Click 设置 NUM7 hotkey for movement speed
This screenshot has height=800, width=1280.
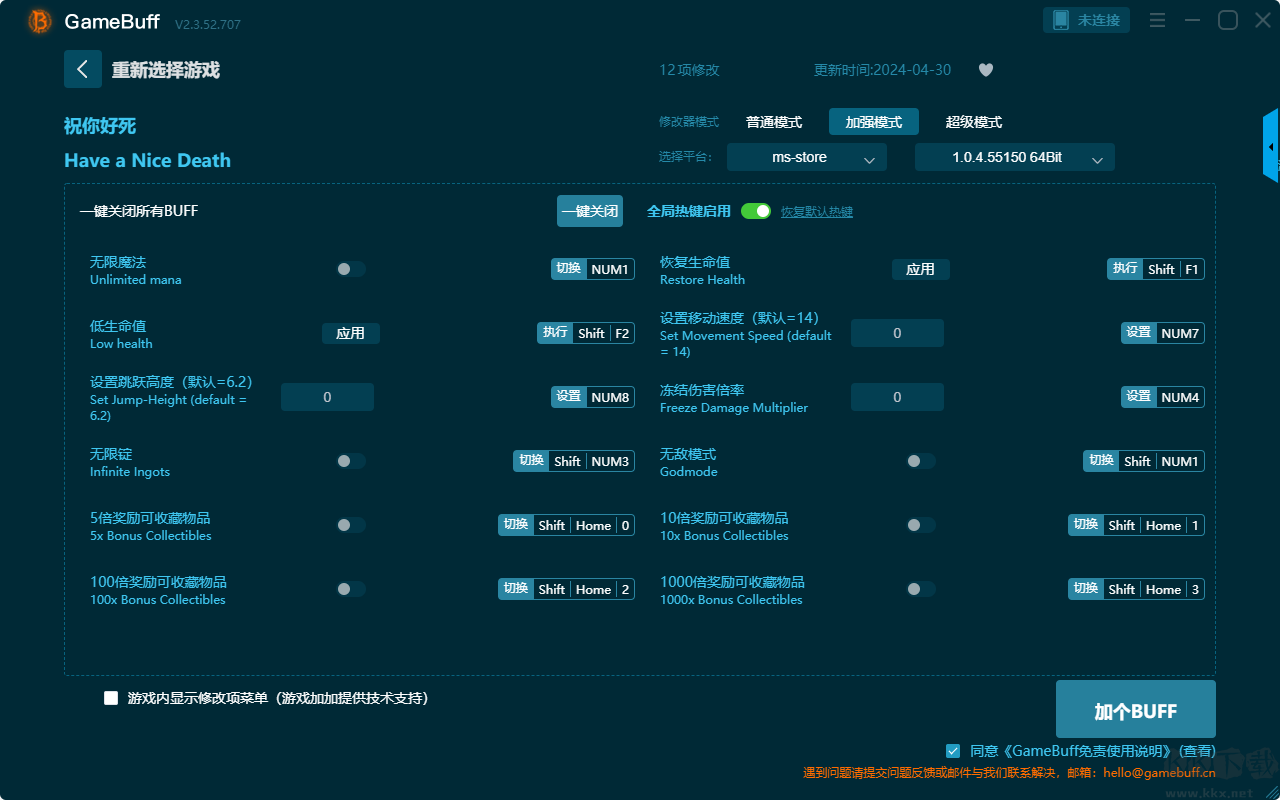pos(1163,333)
